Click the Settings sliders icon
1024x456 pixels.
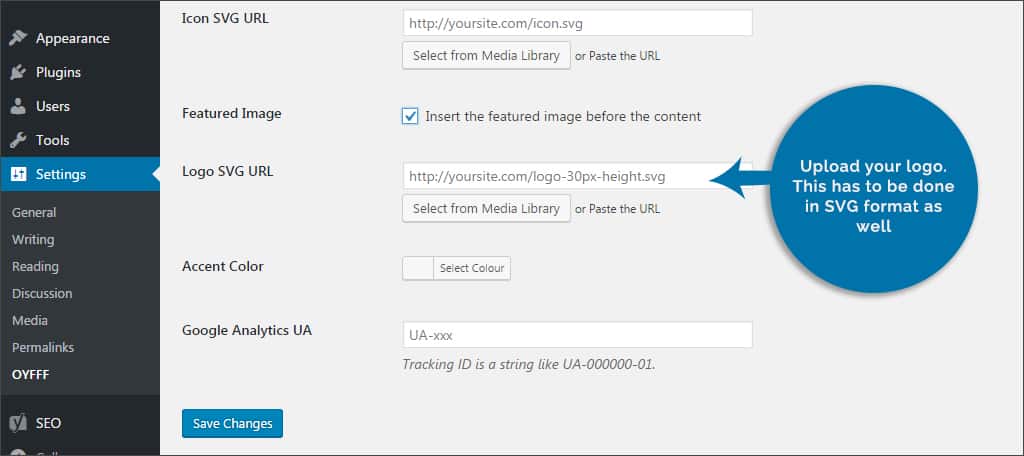(x=18, y=175)
